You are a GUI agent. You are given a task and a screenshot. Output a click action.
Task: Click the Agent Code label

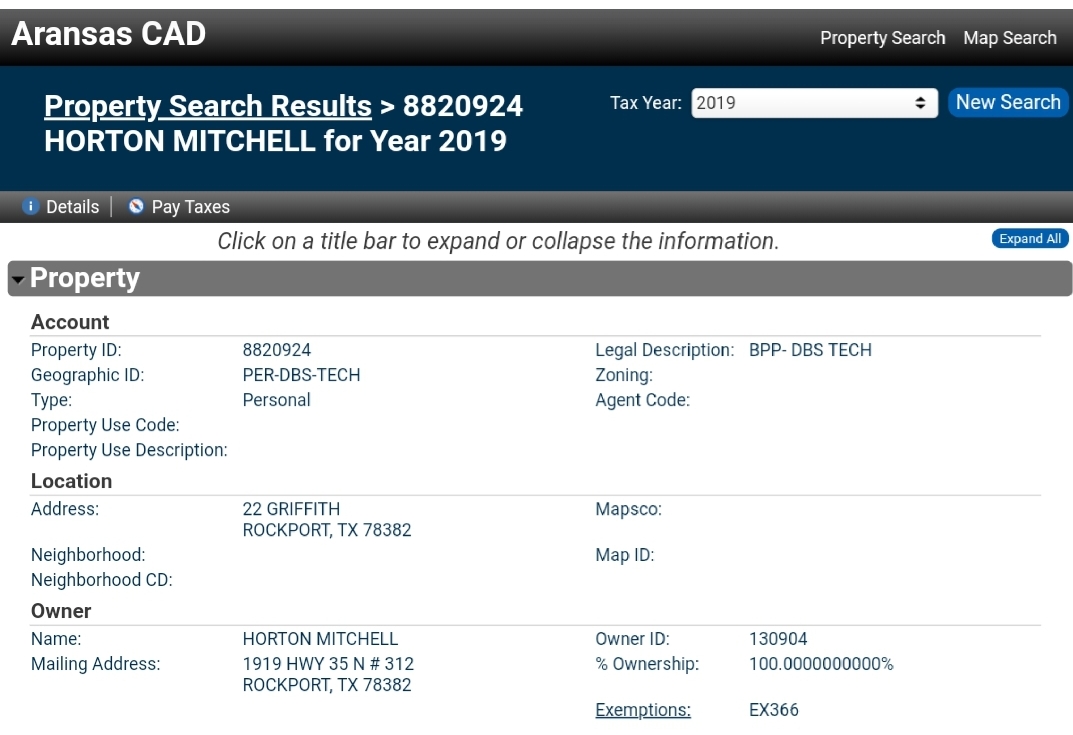[642, 400]
